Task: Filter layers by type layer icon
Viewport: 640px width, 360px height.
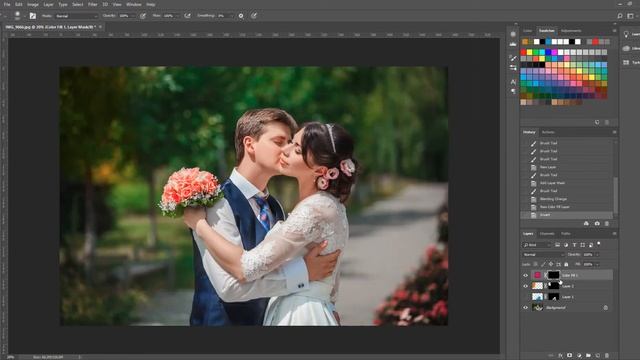Action: click(574, 245)
